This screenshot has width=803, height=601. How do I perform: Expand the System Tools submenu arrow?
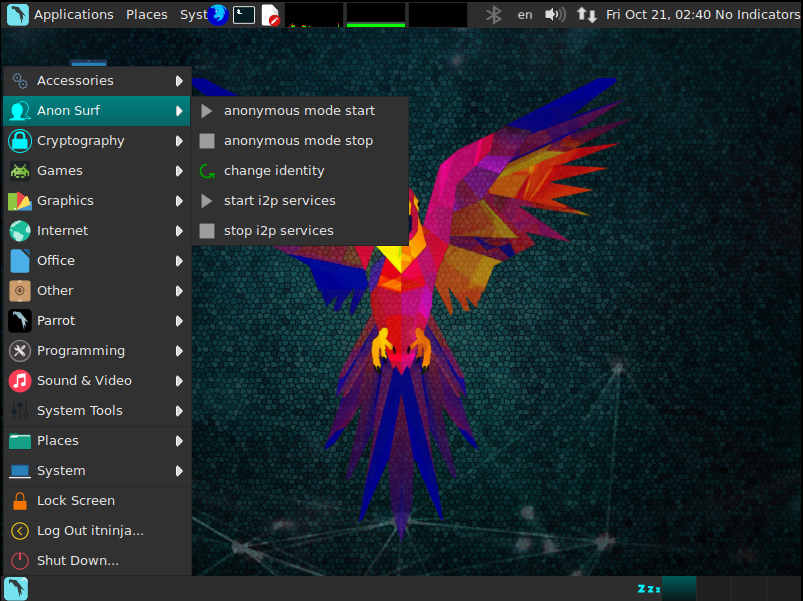coord(179,411)
